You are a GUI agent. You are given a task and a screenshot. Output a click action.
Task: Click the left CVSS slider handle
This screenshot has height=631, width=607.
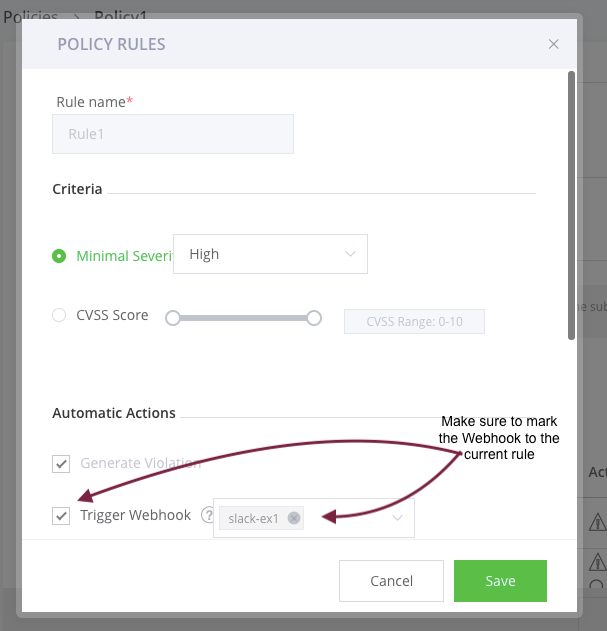173,318
